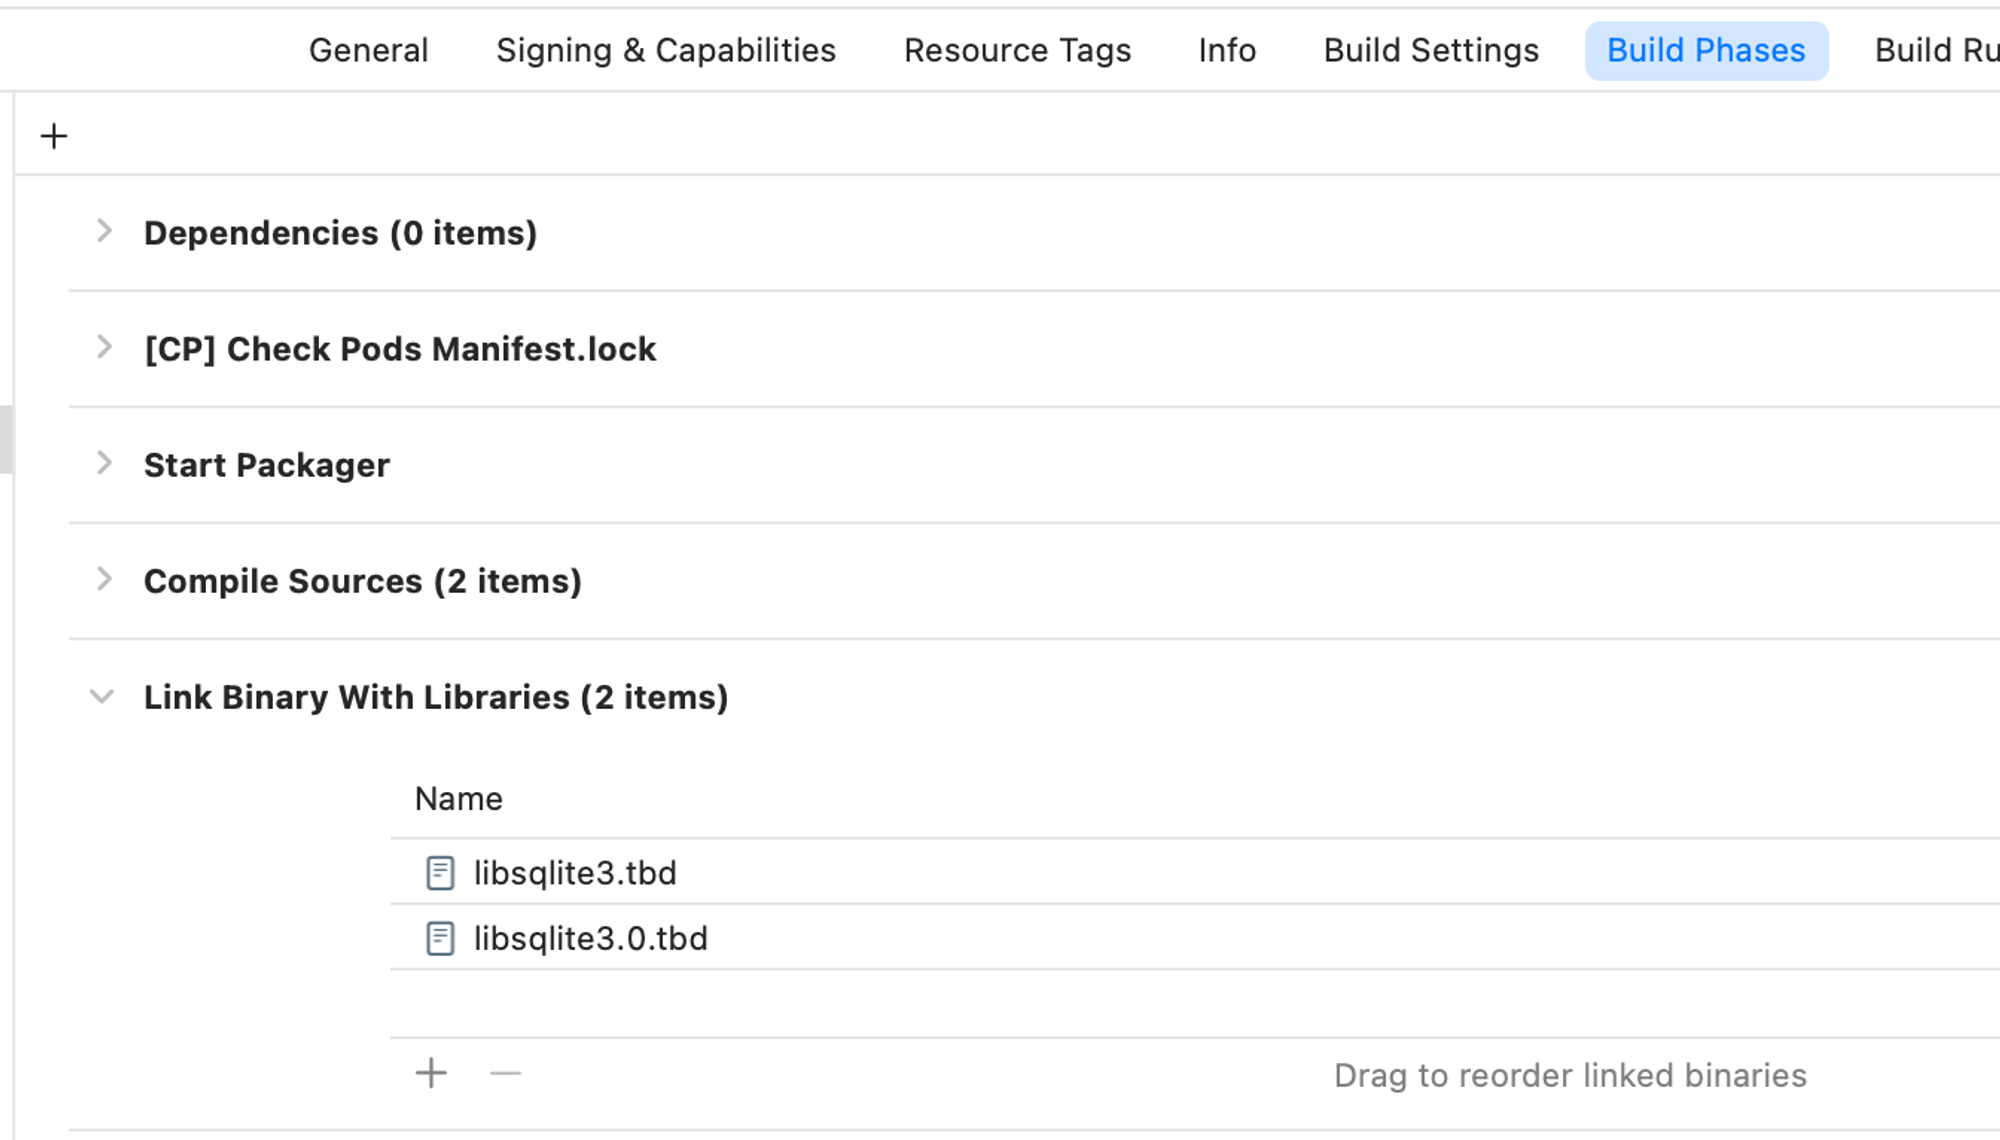Click the Name column header
Viewport: 2000px width, 1140px height.
click(458, 799)
